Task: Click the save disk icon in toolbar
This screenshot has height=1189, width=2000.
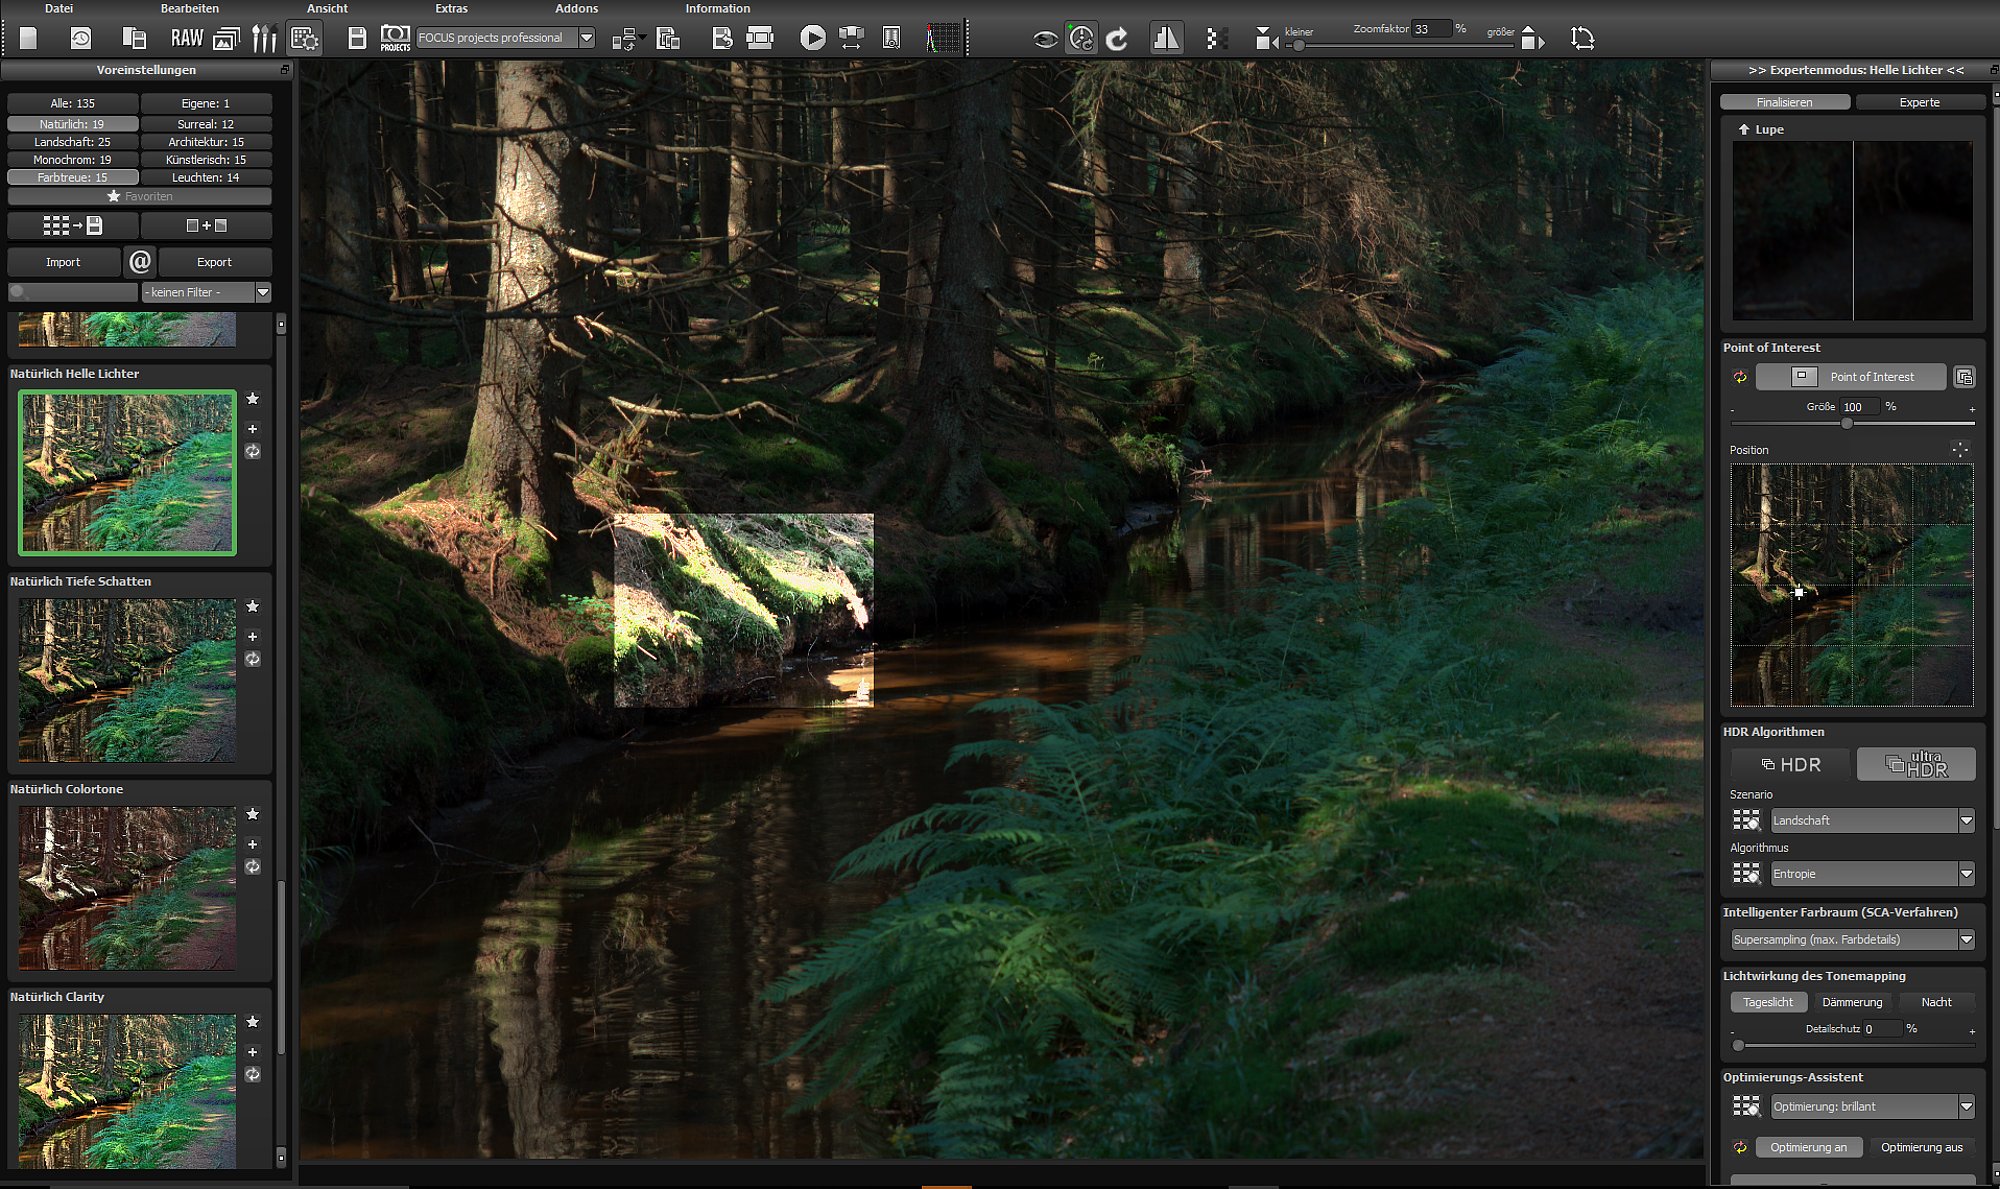Action: [x=357, y=38]
